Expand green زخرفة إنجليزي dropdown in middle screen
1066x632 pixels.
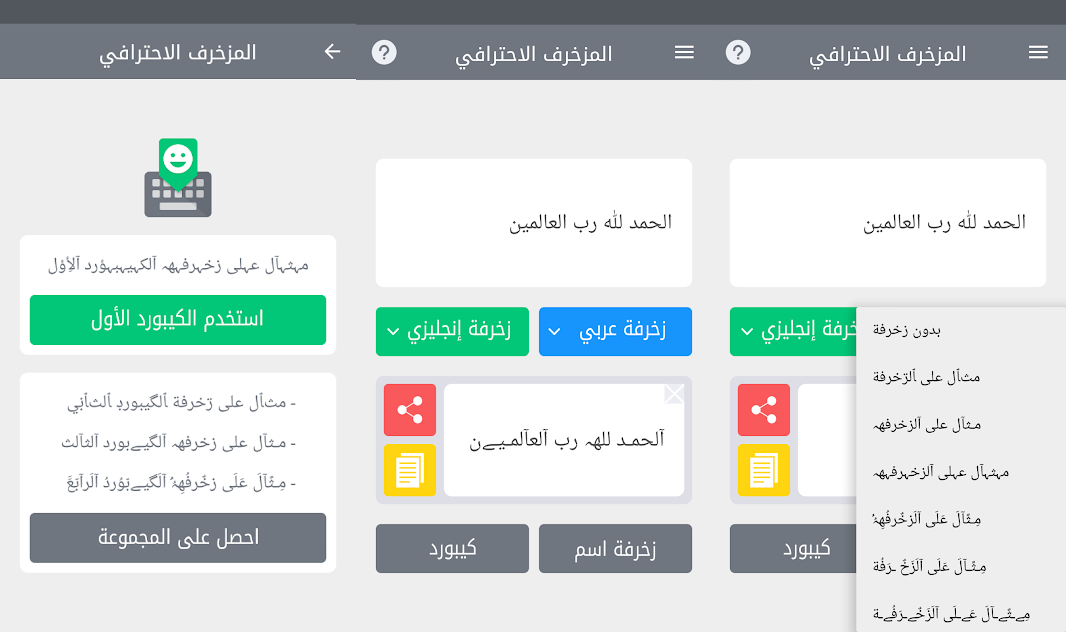point(452,332)
